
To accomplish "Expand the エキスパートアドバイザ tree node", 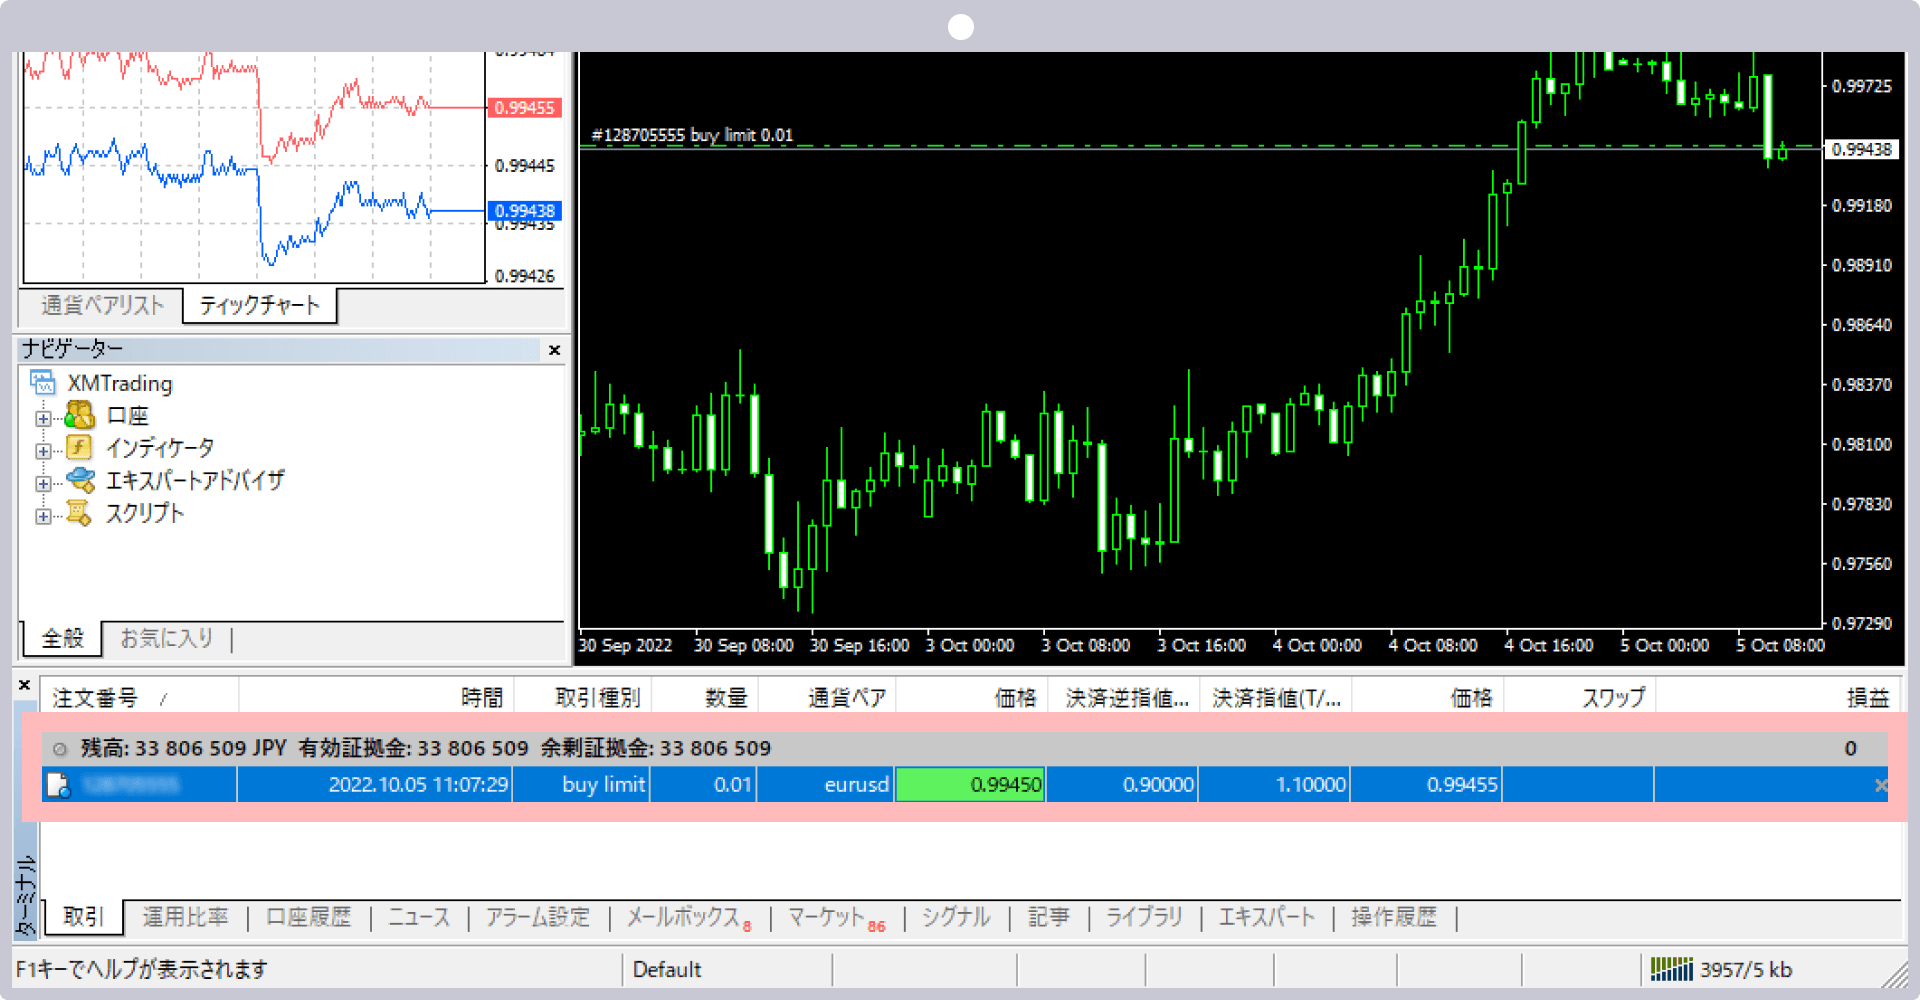I will [43, 484].
